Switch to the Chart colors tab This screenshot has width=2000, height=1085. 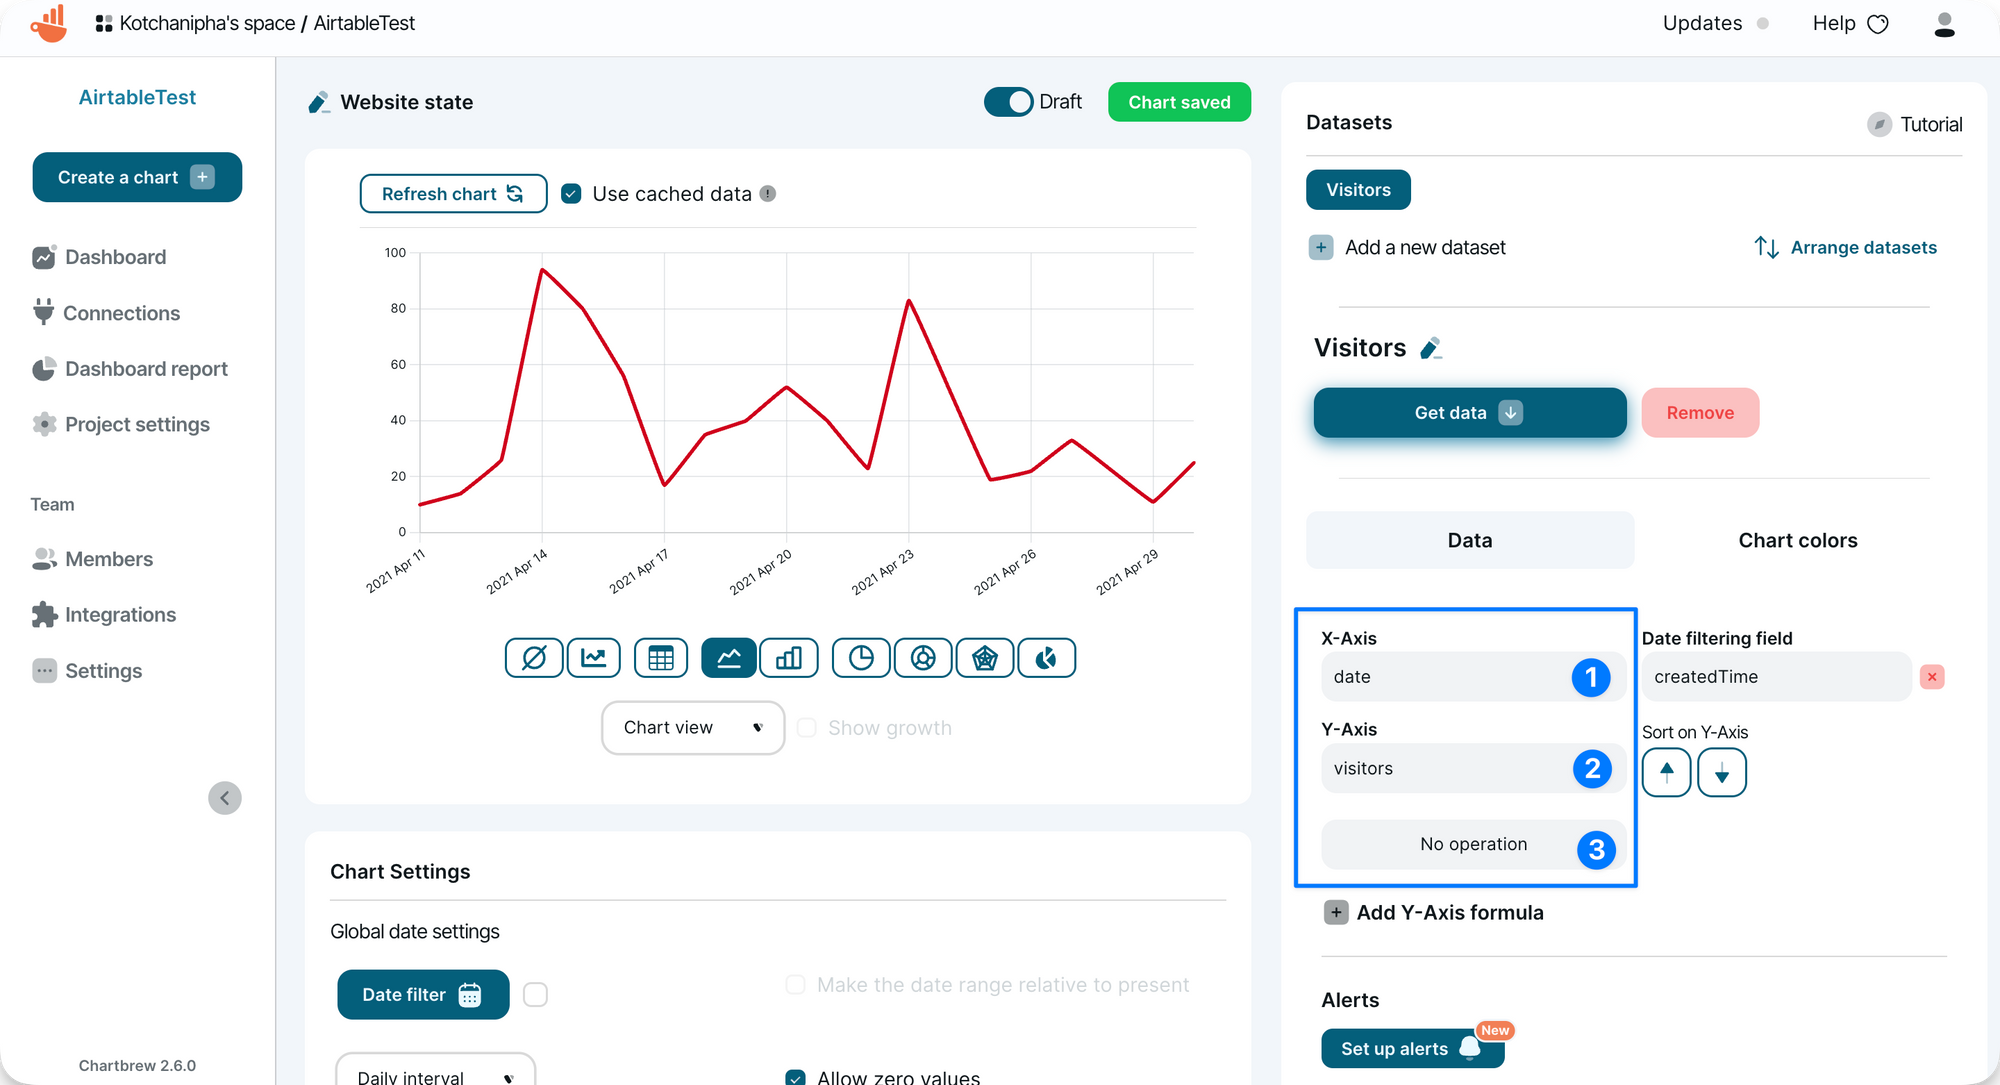(x=1797, y=540)
